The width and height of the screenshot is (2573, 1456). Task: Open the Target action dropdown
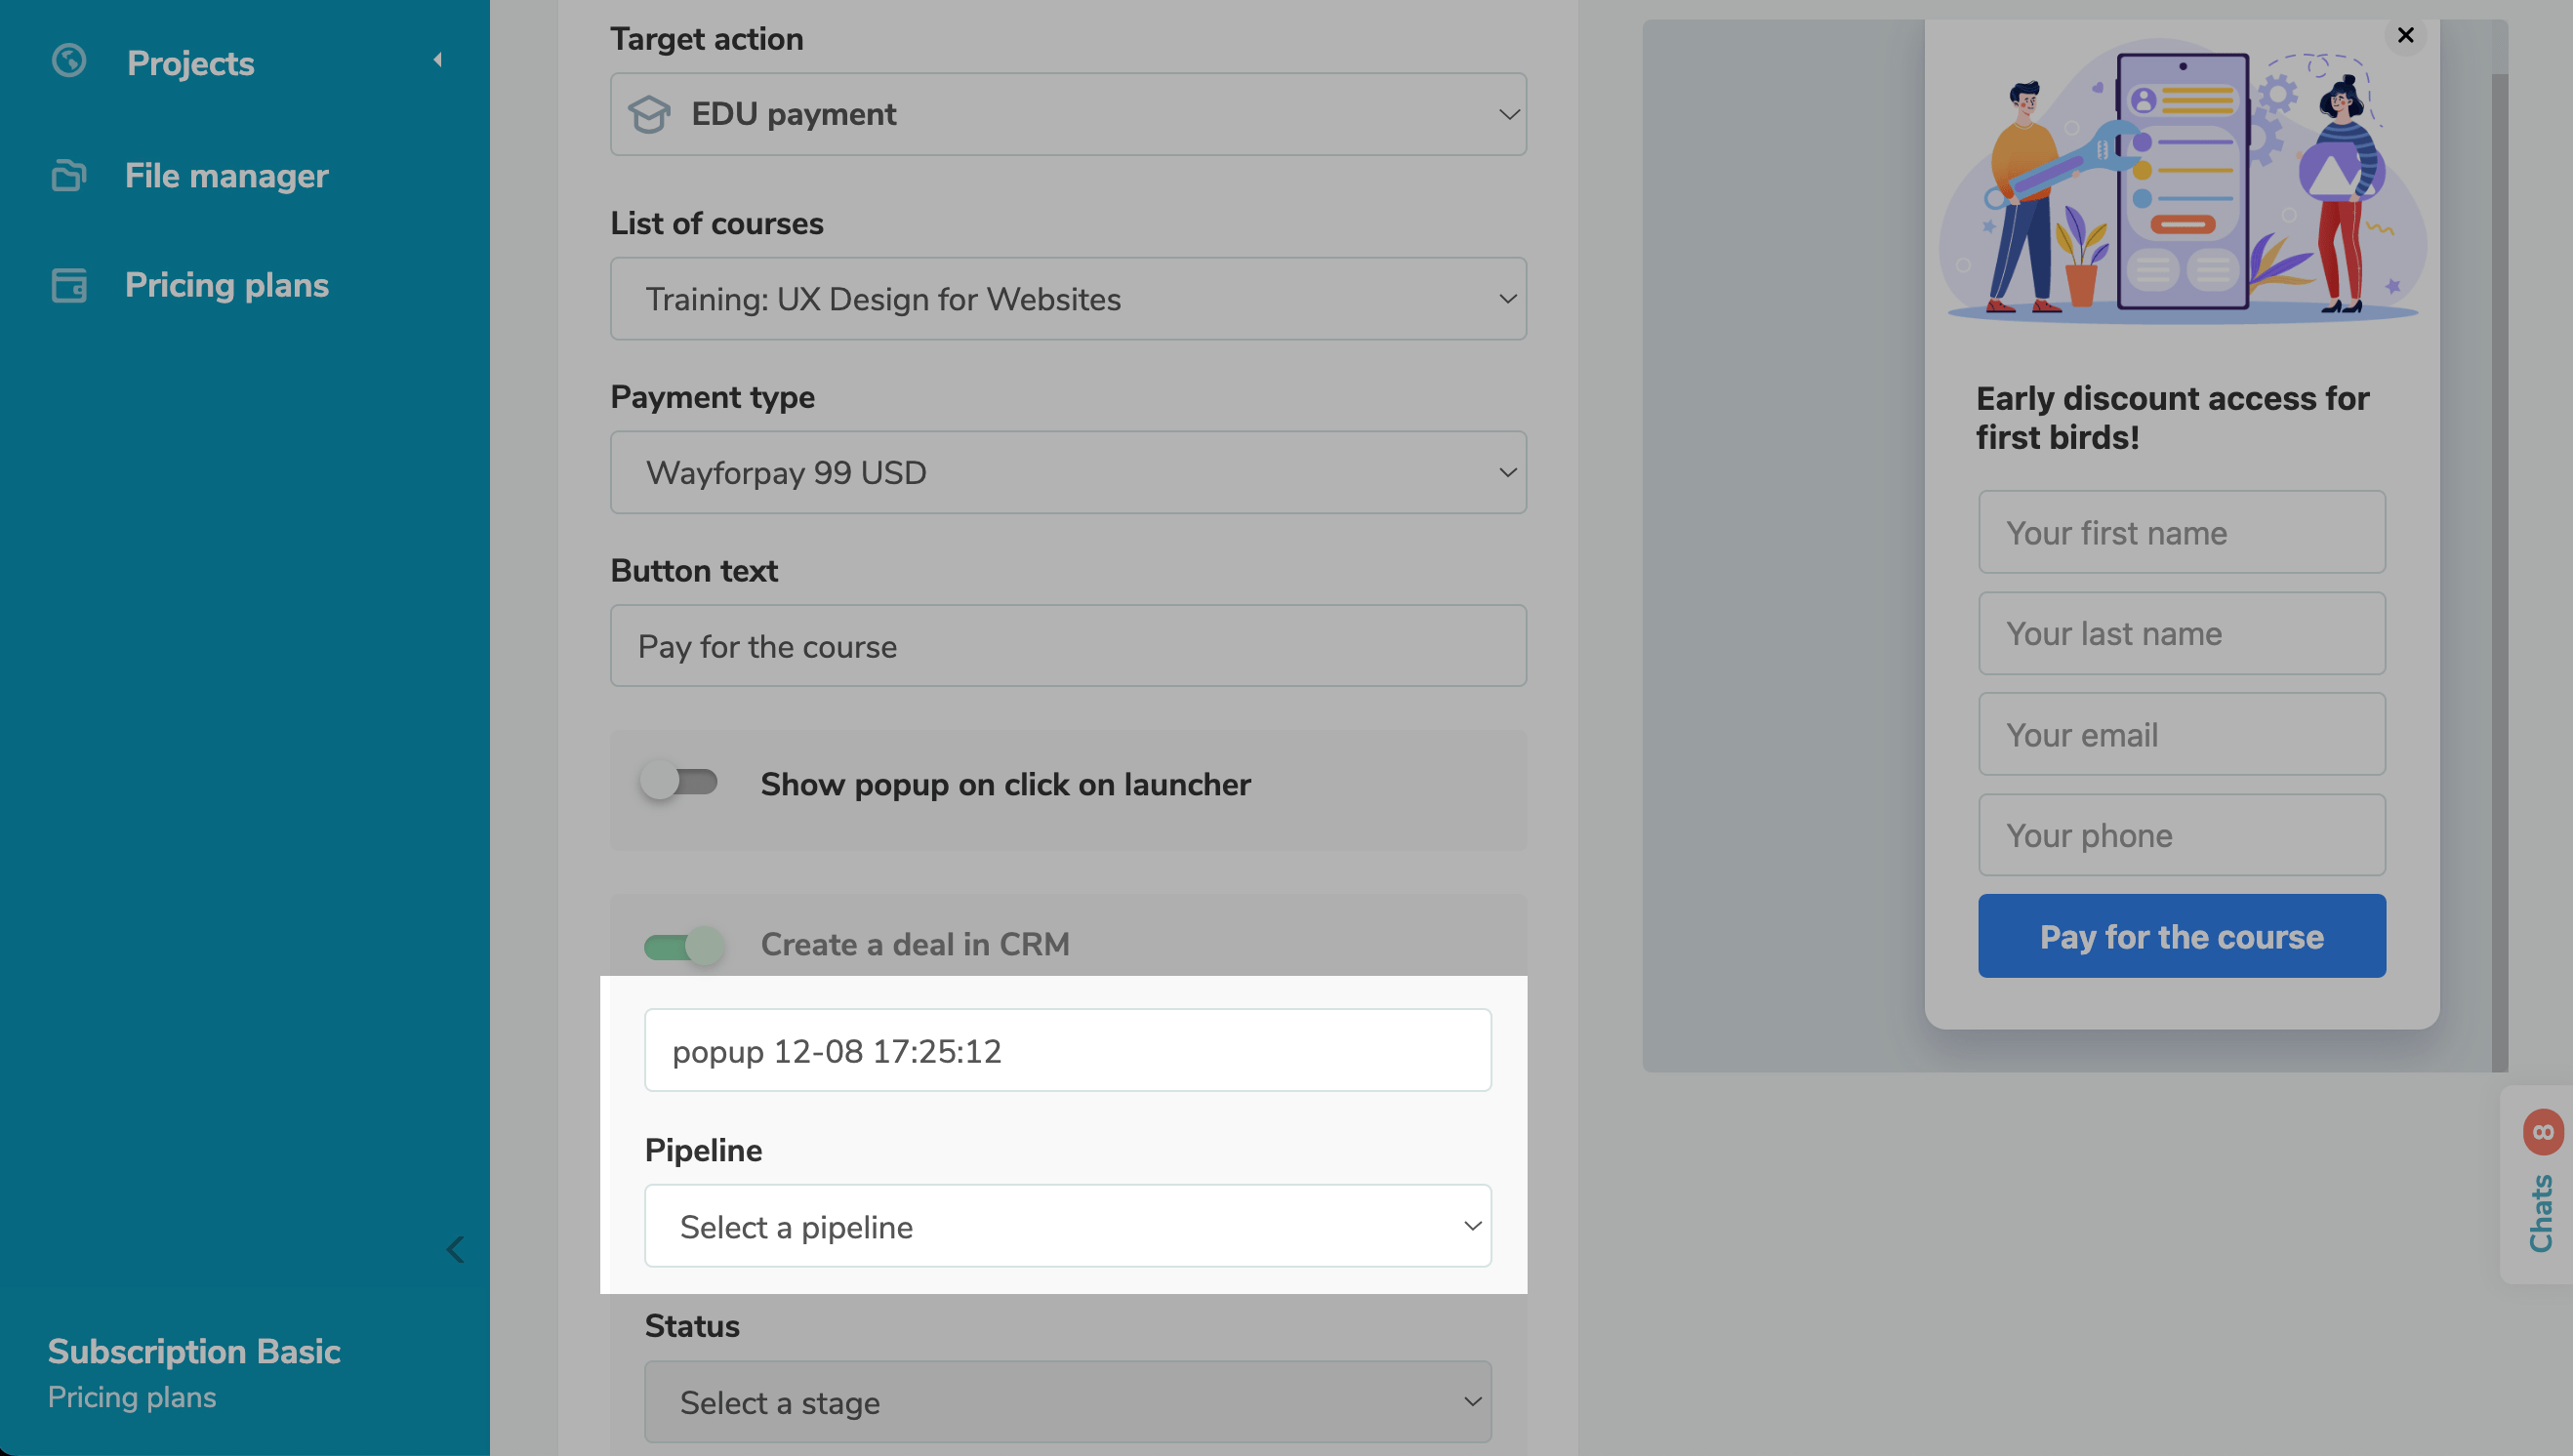1068,114
